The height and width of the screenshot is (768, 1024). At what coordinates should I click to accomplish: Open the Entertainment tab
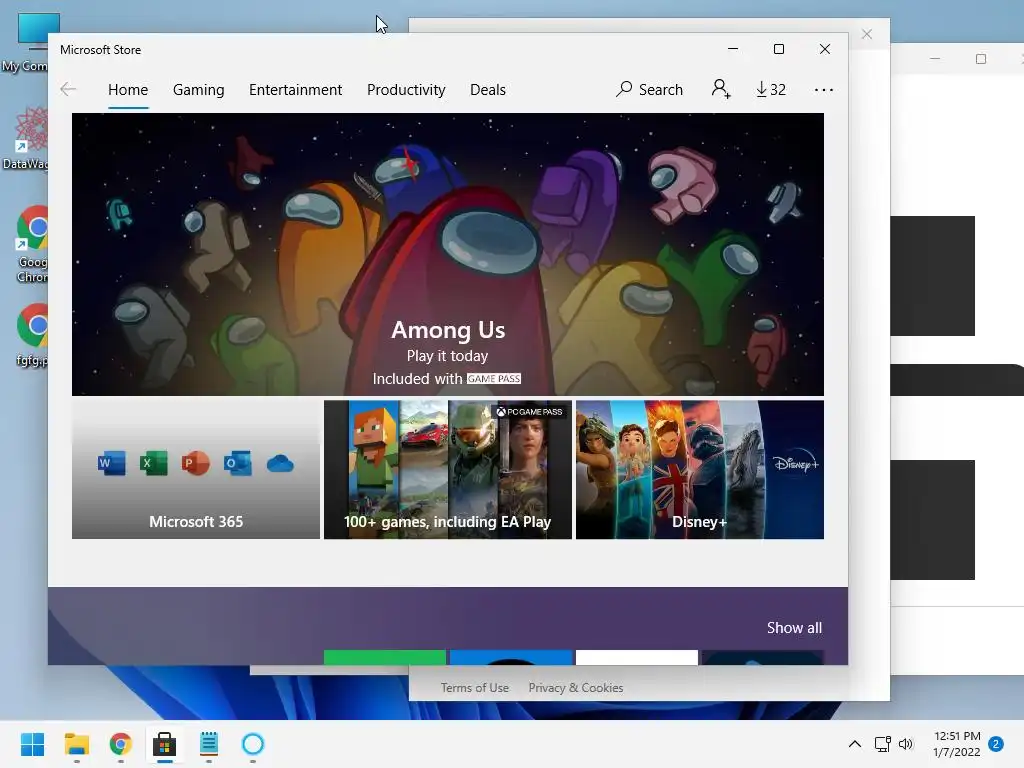click(x=295, y=89)
